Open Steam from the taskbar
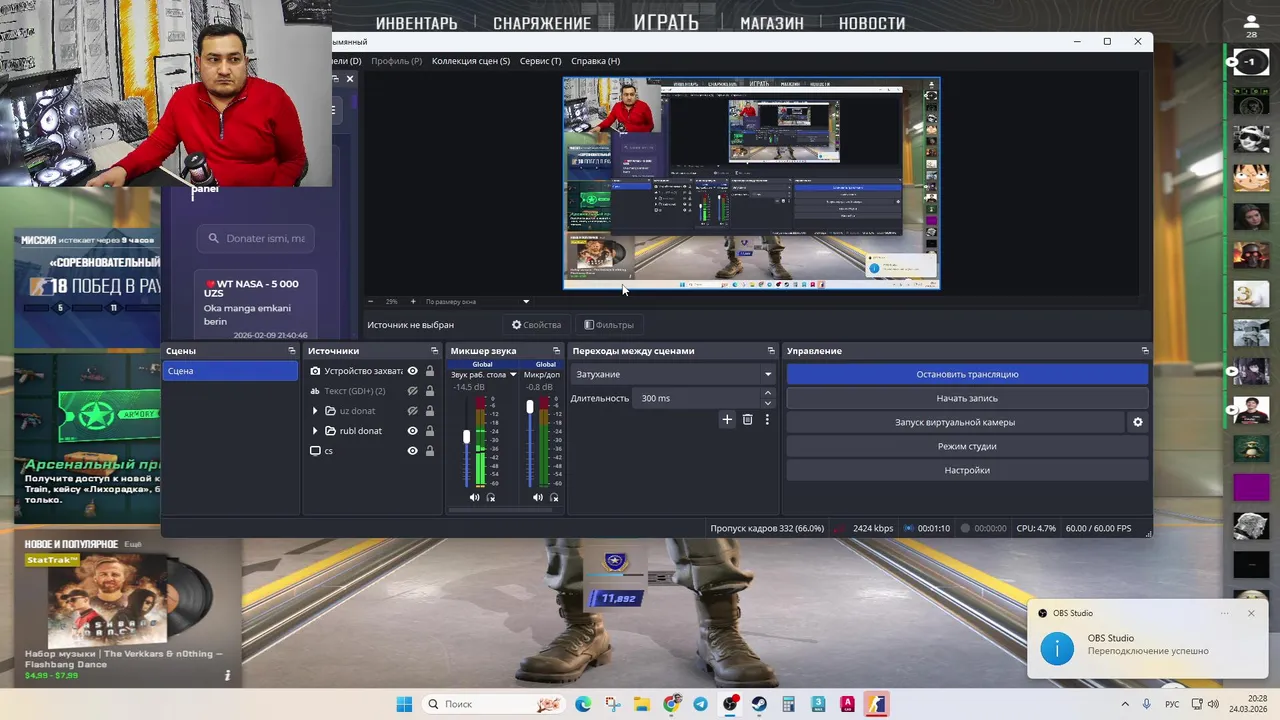Image resolution: width=1280 pixels, height=720 pixels. pyautogui.click(x=759, y=704)
